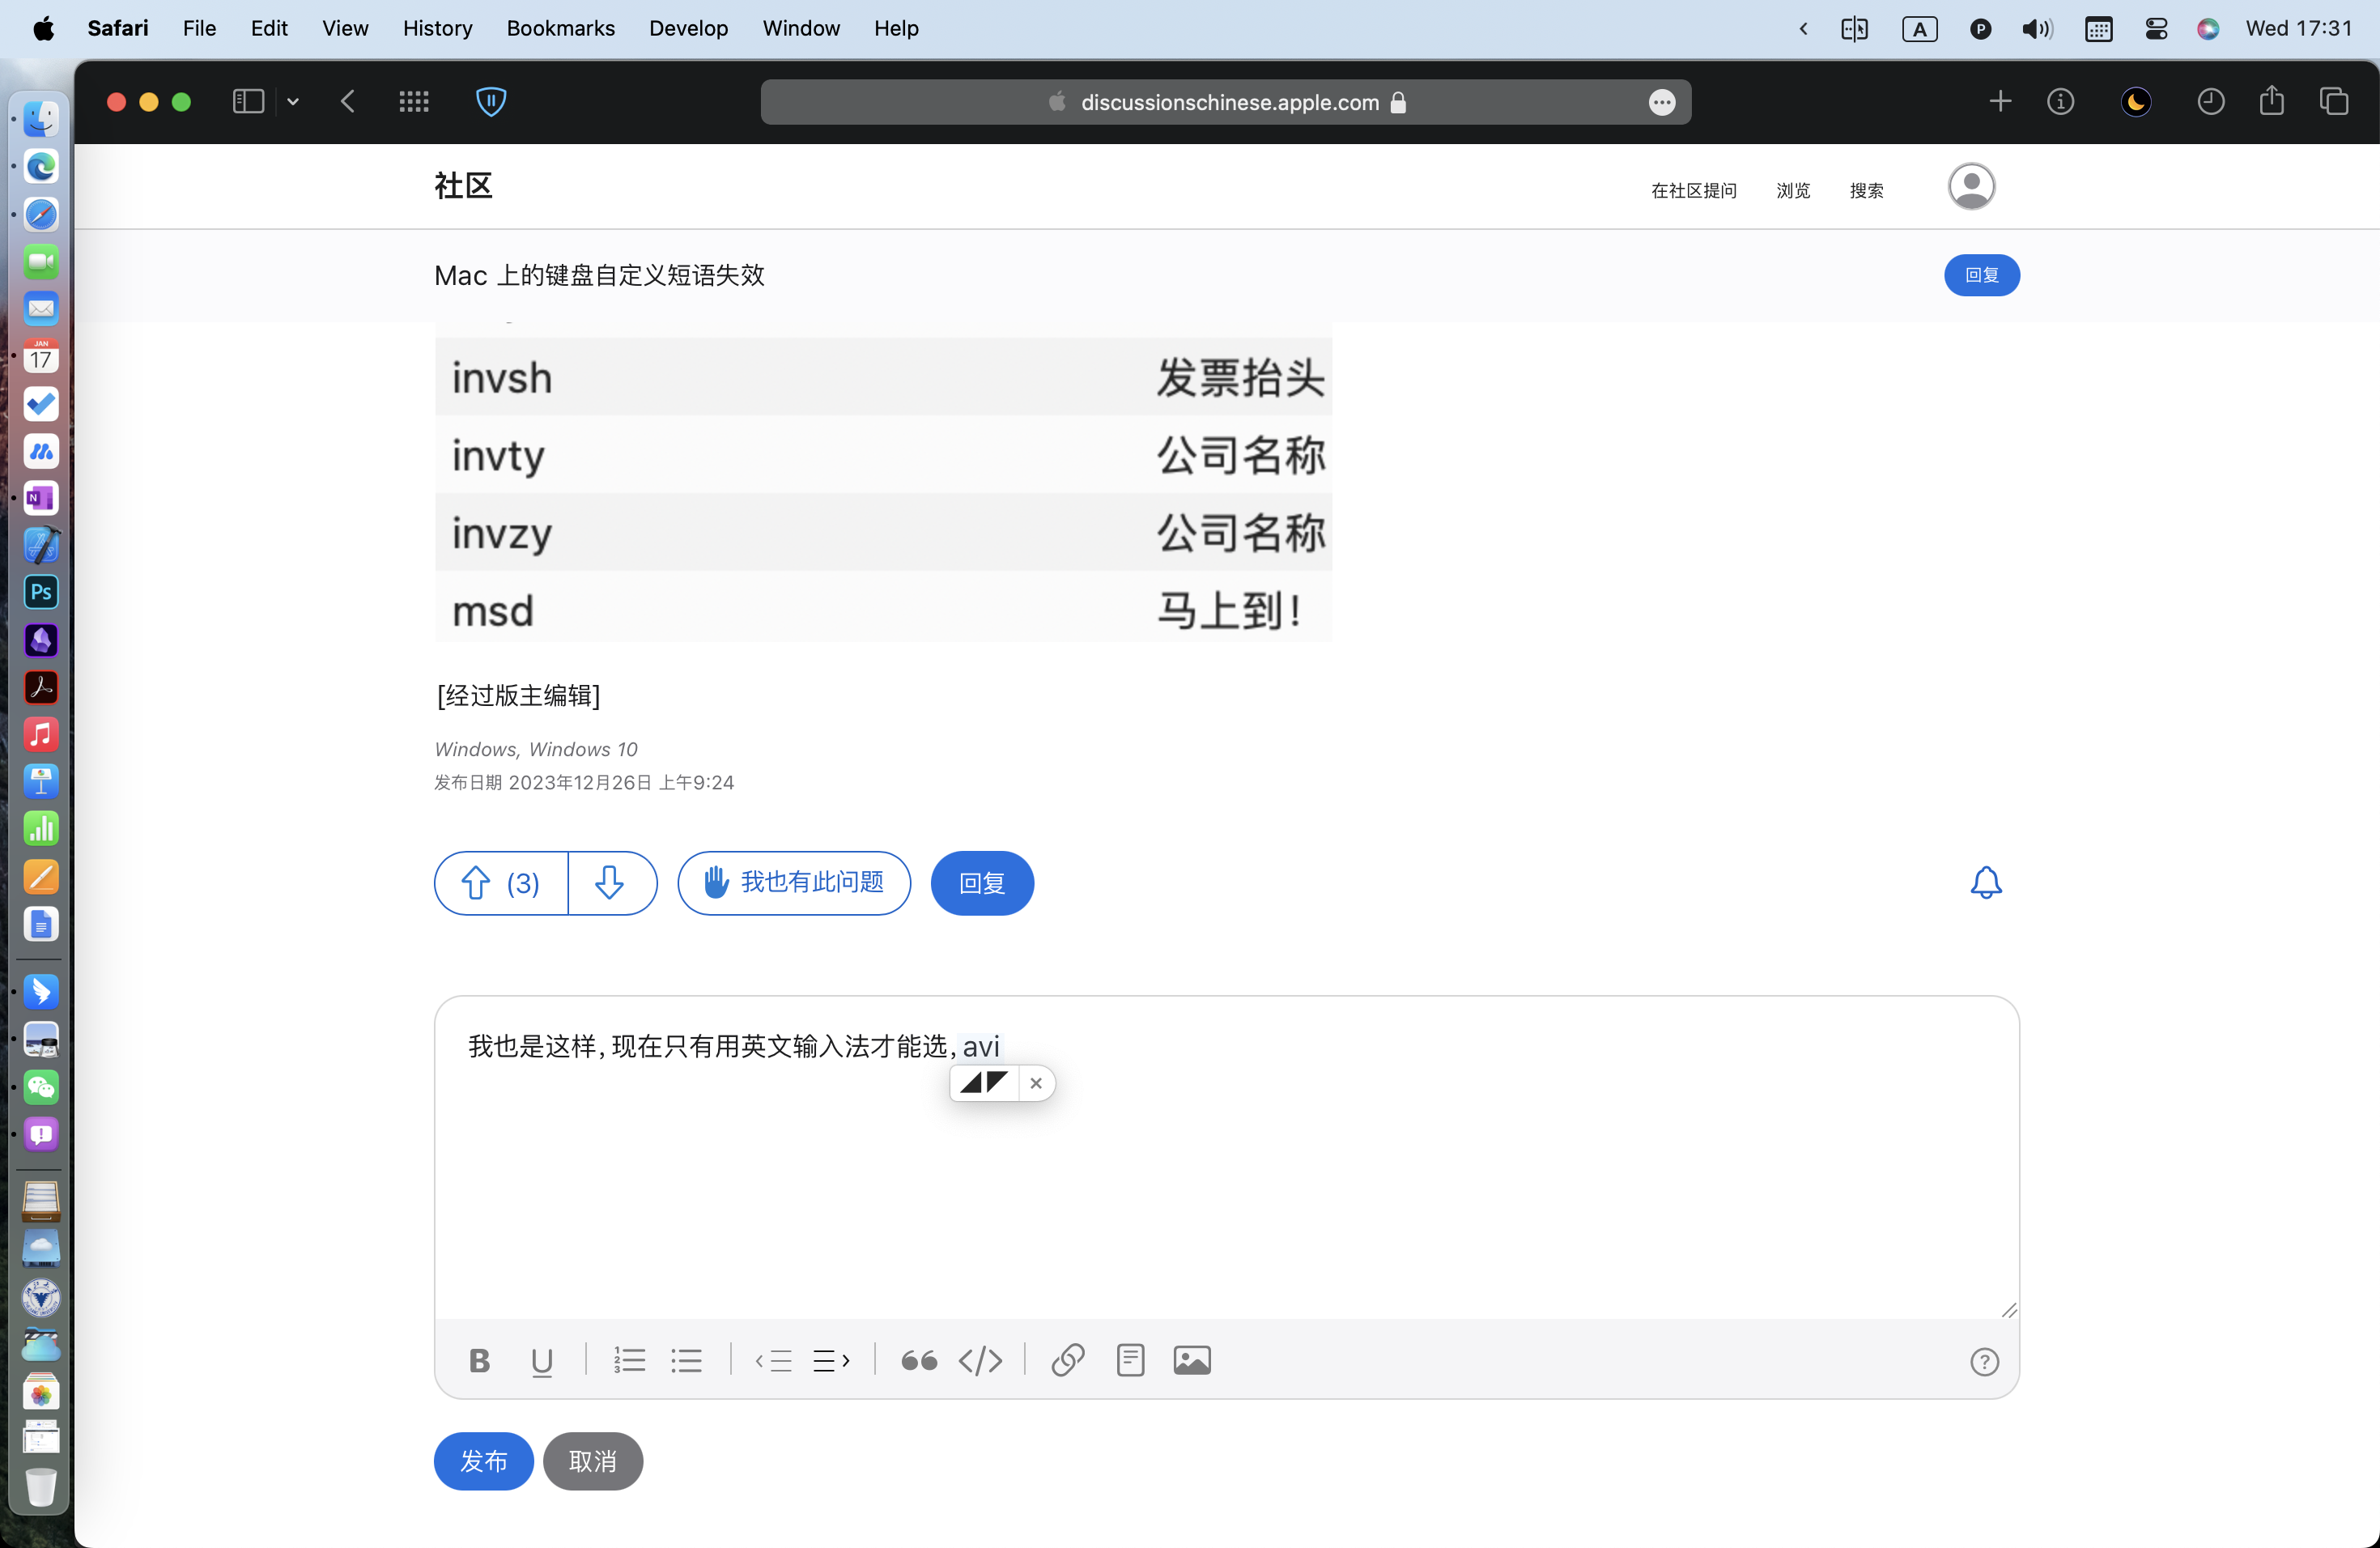Viewport: 2380px width, 1548px height.
Task: Insert block quote in reply
Action: click(918, 1360)
